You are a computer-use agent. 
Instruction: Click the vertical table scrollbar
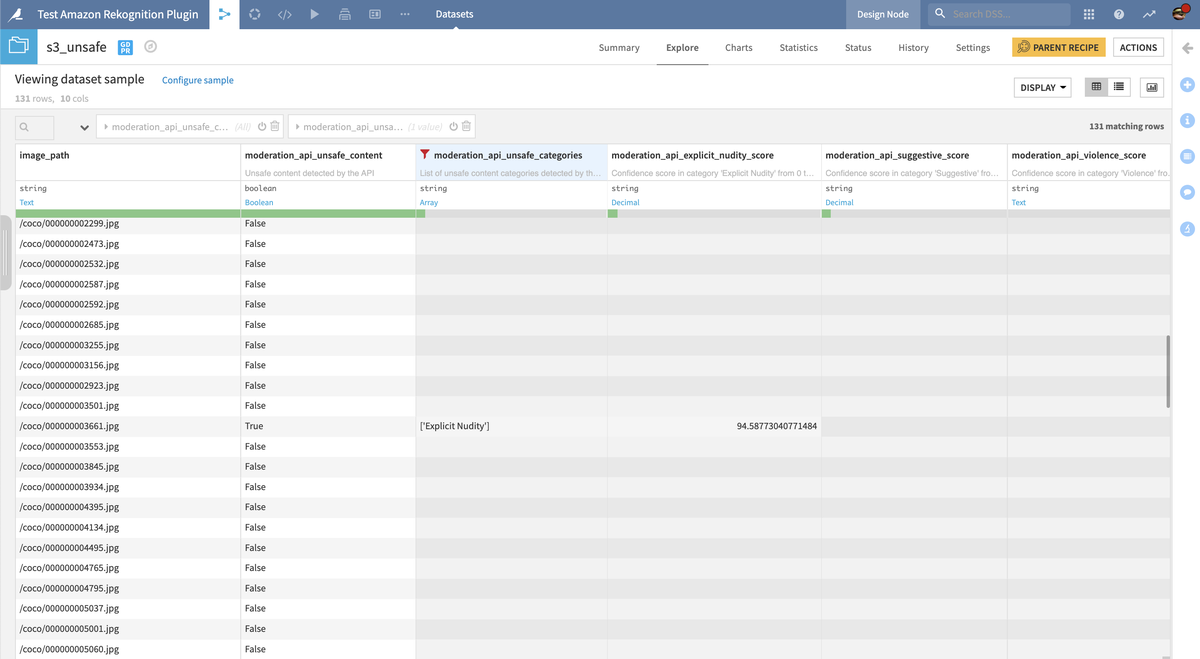1167,371
